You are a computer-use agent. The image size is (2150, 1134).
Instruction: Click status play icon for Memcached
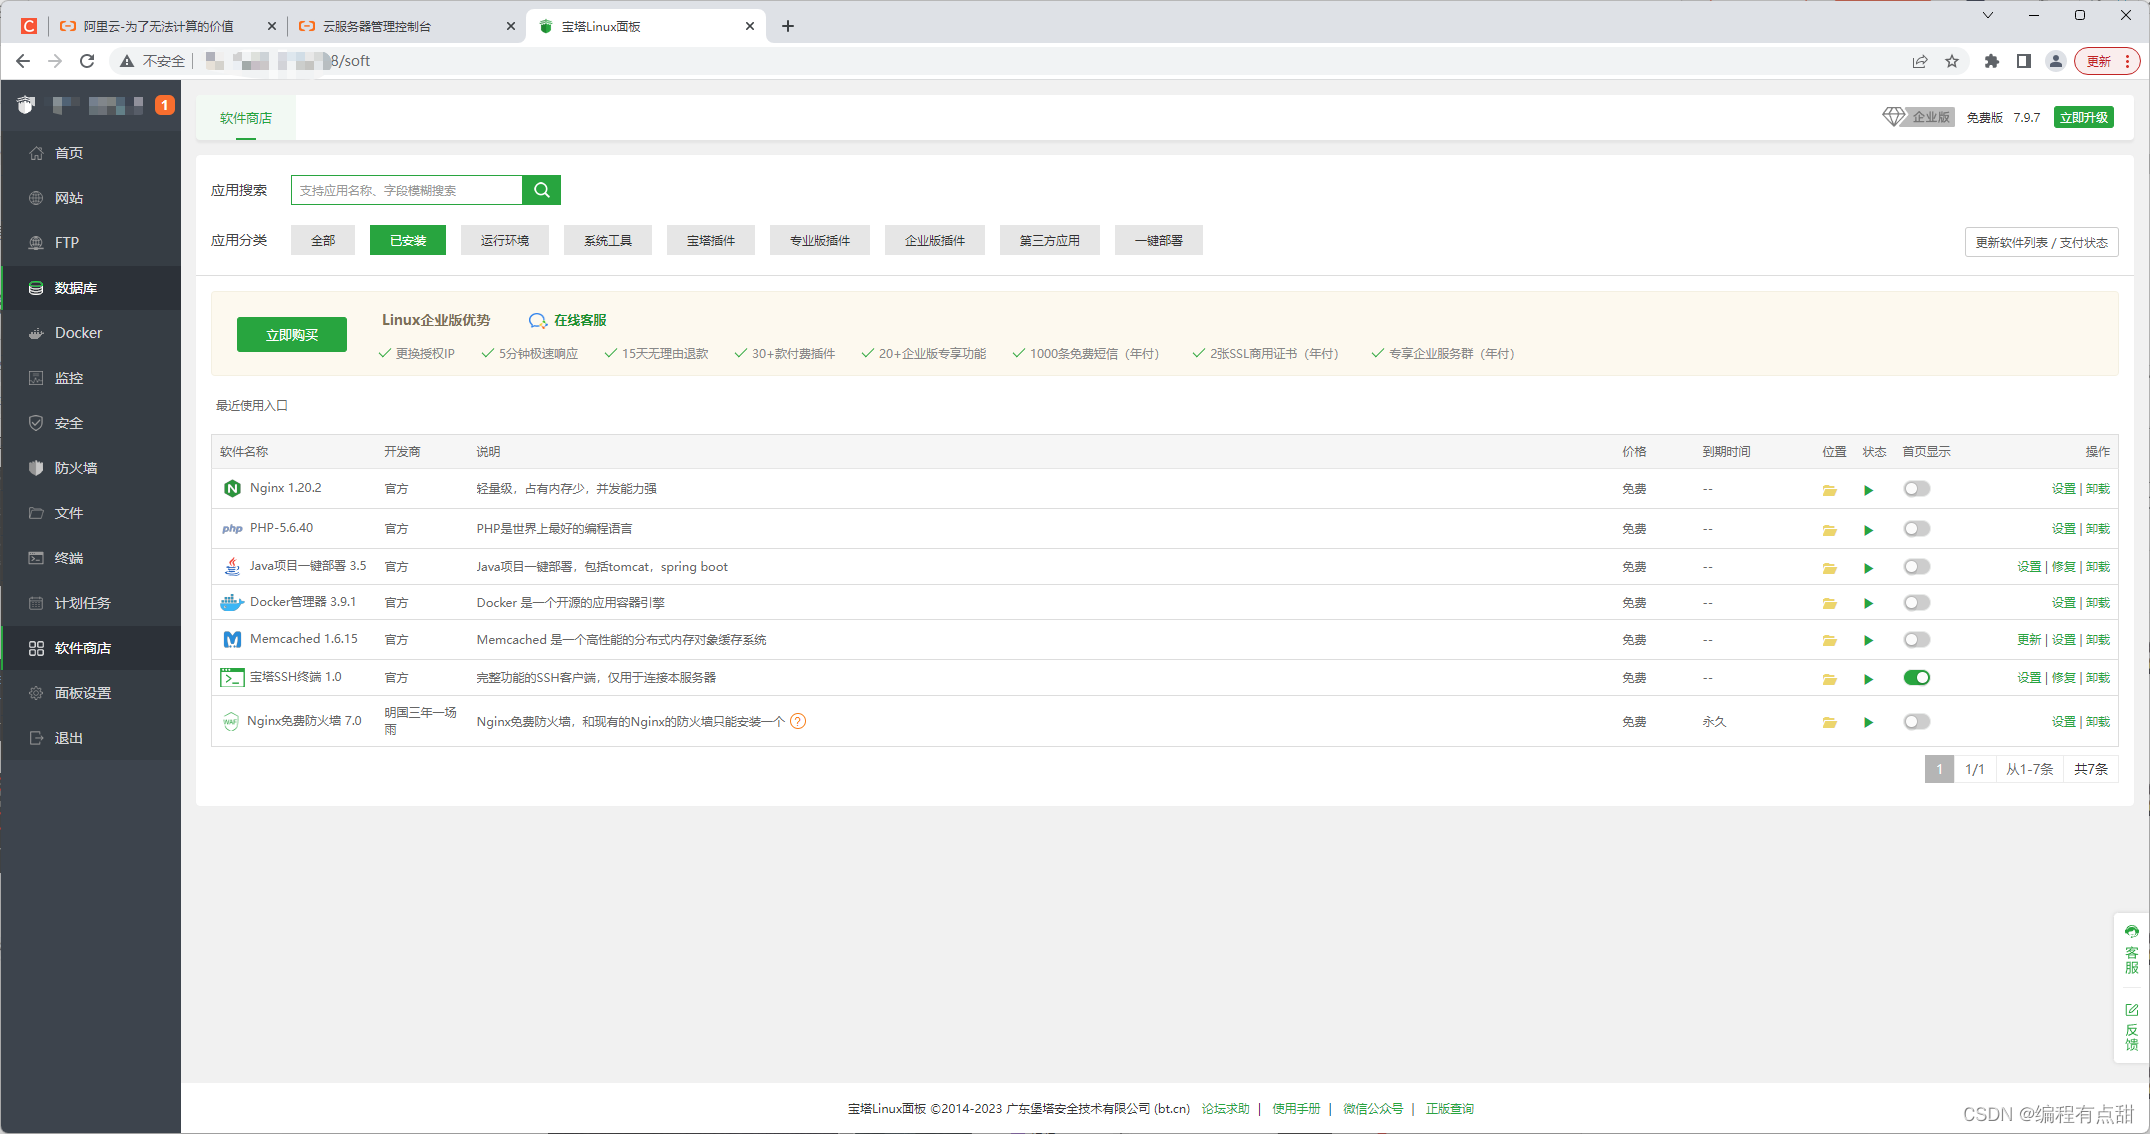1868,640
